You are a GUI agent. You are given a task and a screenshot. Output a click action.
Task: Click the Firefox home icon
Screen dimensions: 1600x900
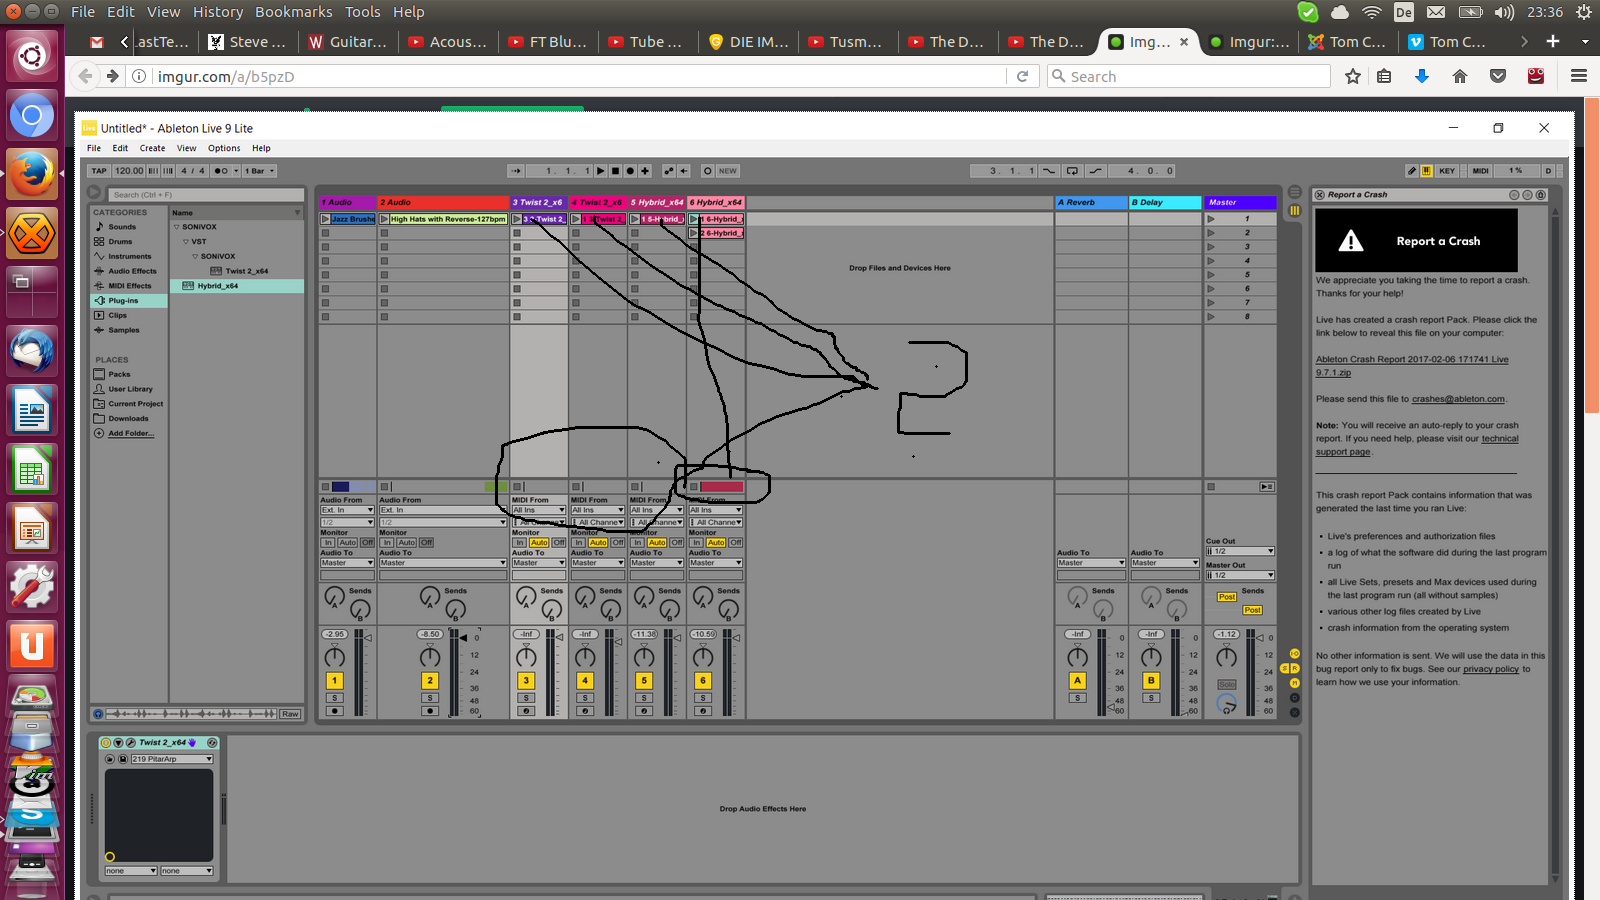click(x=1460, y=76)
